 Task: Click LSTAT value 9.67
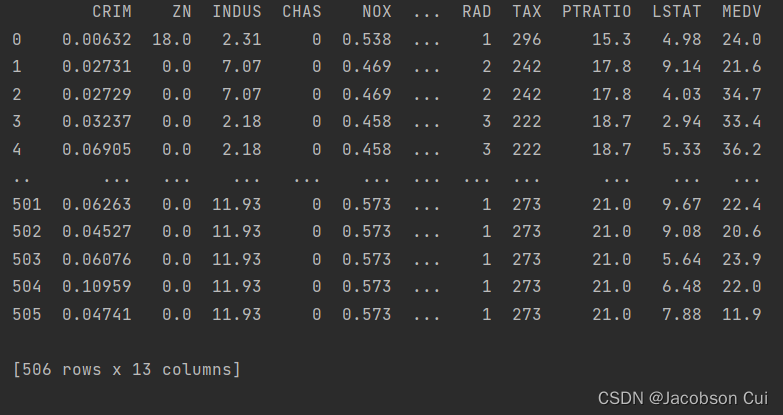[681, 204]
